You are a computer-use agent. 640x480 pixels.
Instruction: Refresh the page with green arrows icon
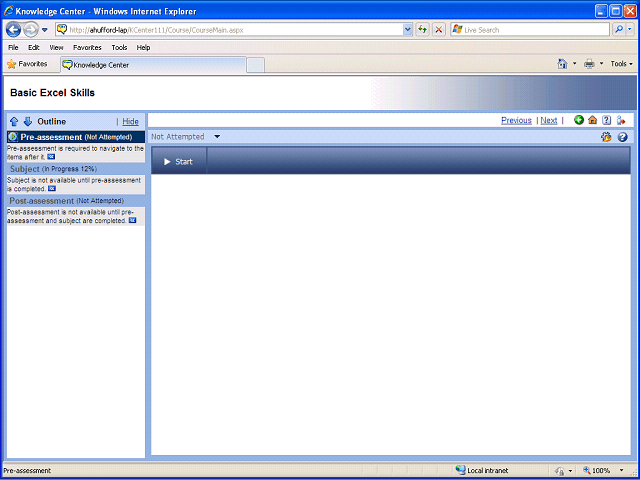click(422, 29)
